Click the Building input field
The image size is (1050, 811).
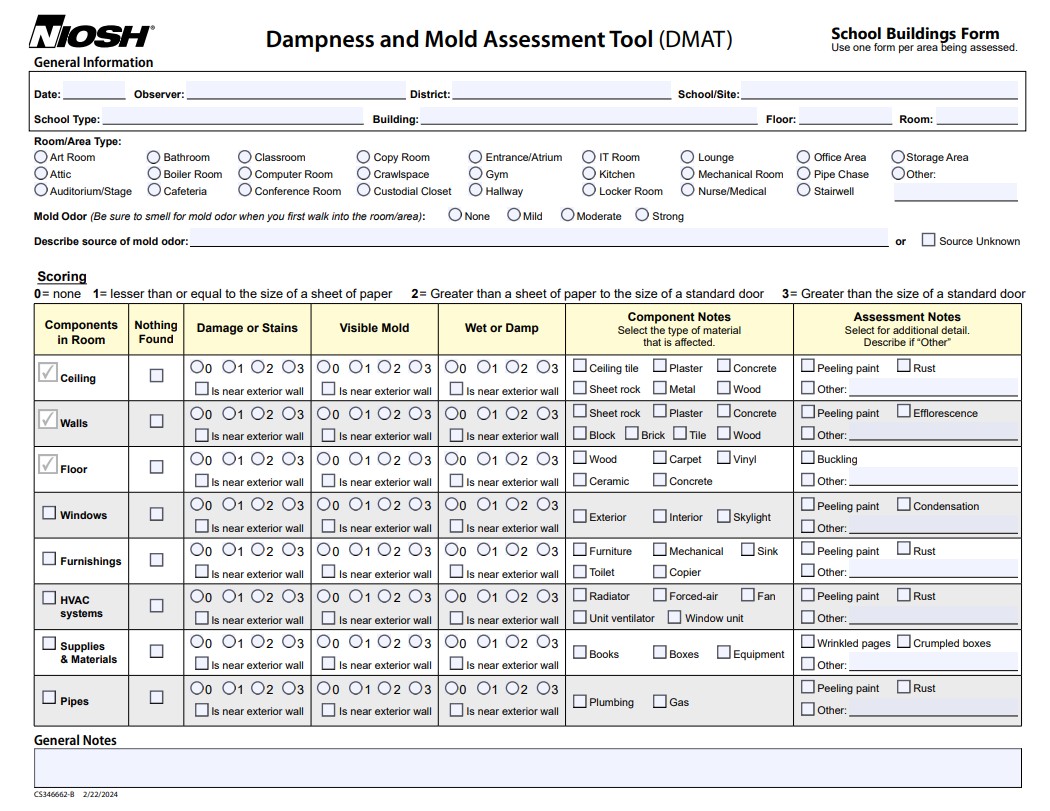(x=589, y=117)
